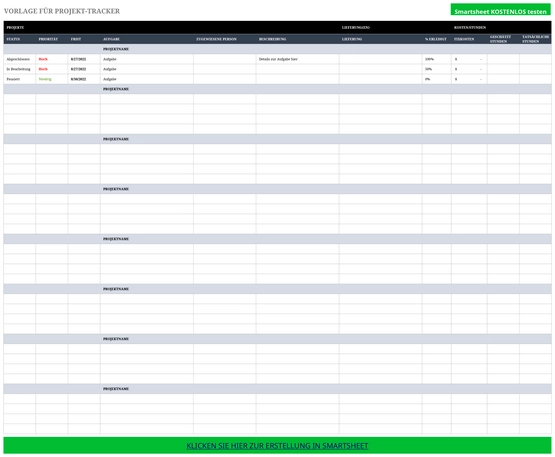Image resolution: width=555 pixels, height=457 pixels.
Task: Click the KOSTEN/STUNDEN section header
Action: [470, 27]
